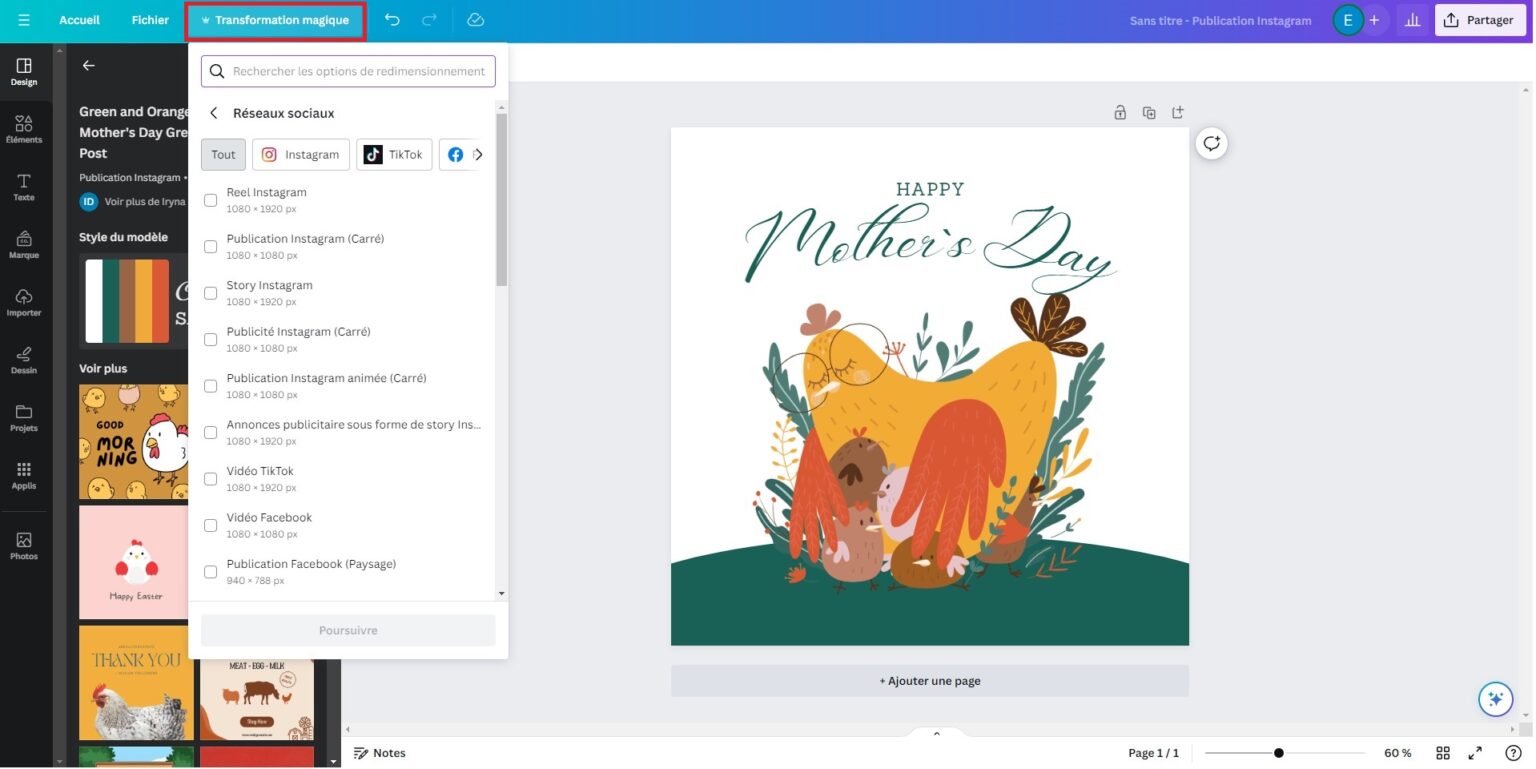
Task: Open the Éléments panel in the sidebar
Action: click(23, 128)
